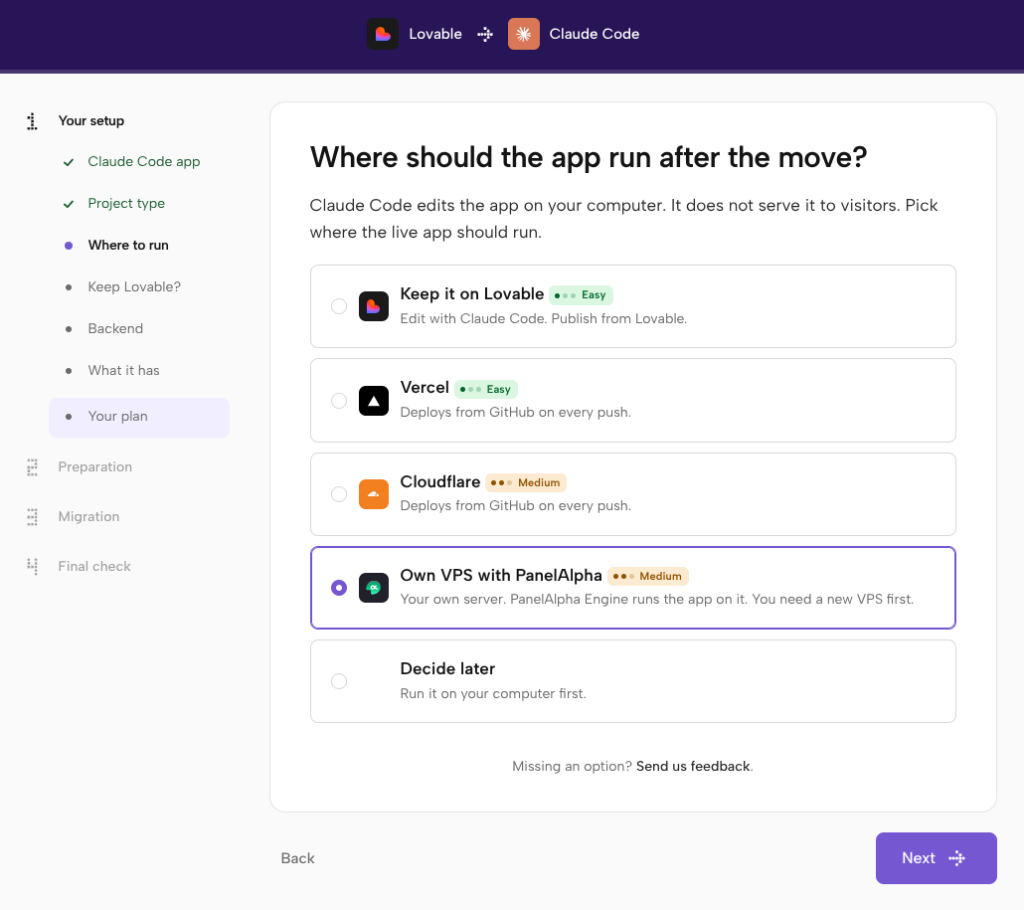Click the purple dot beside Where to run

coord(69,246)
